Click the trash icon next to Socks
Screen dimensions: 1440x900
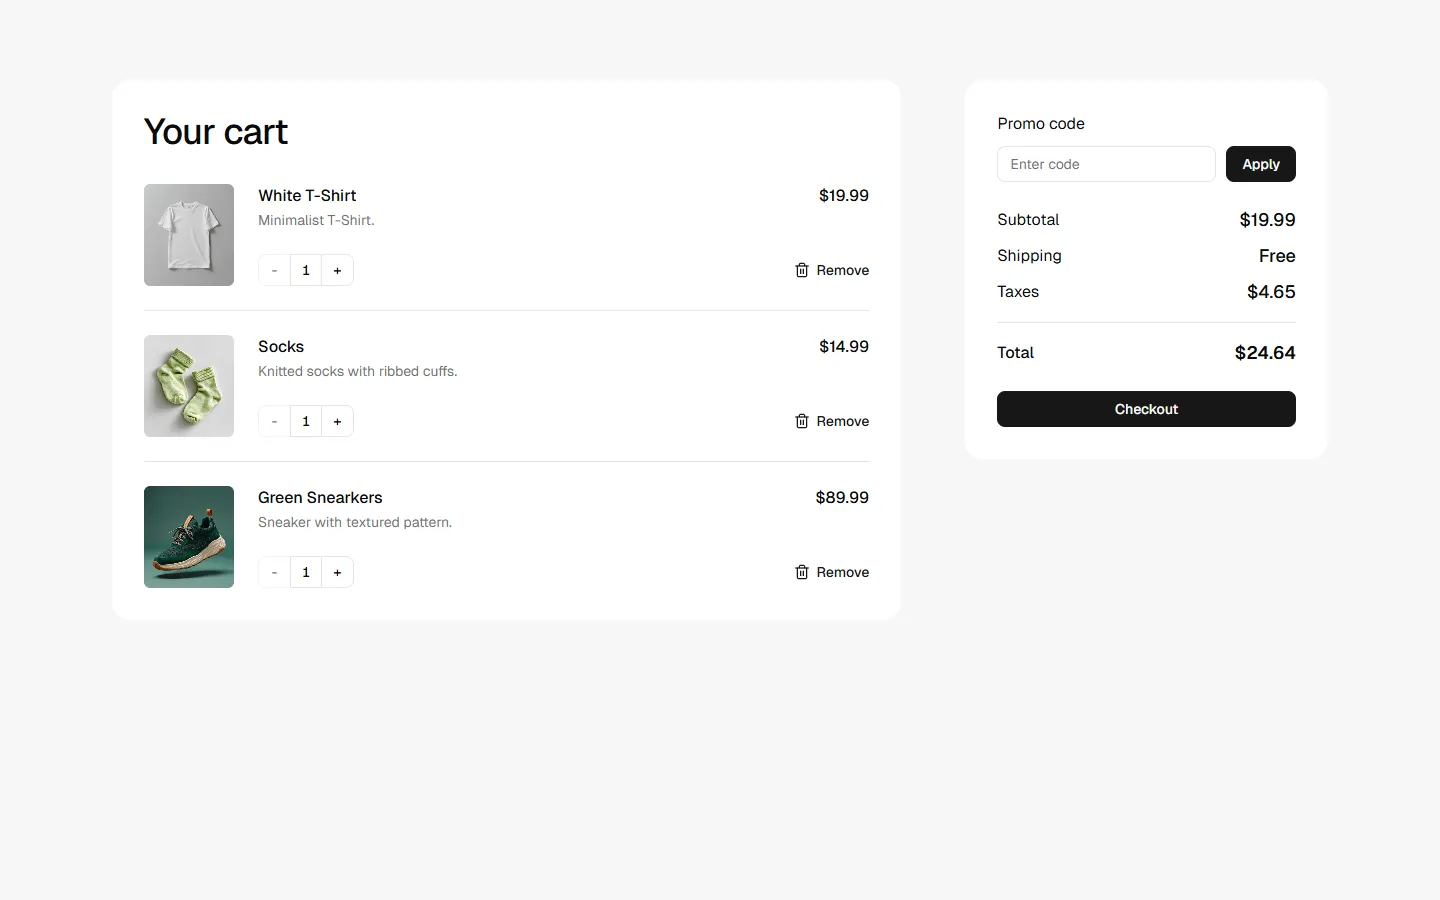801,421
